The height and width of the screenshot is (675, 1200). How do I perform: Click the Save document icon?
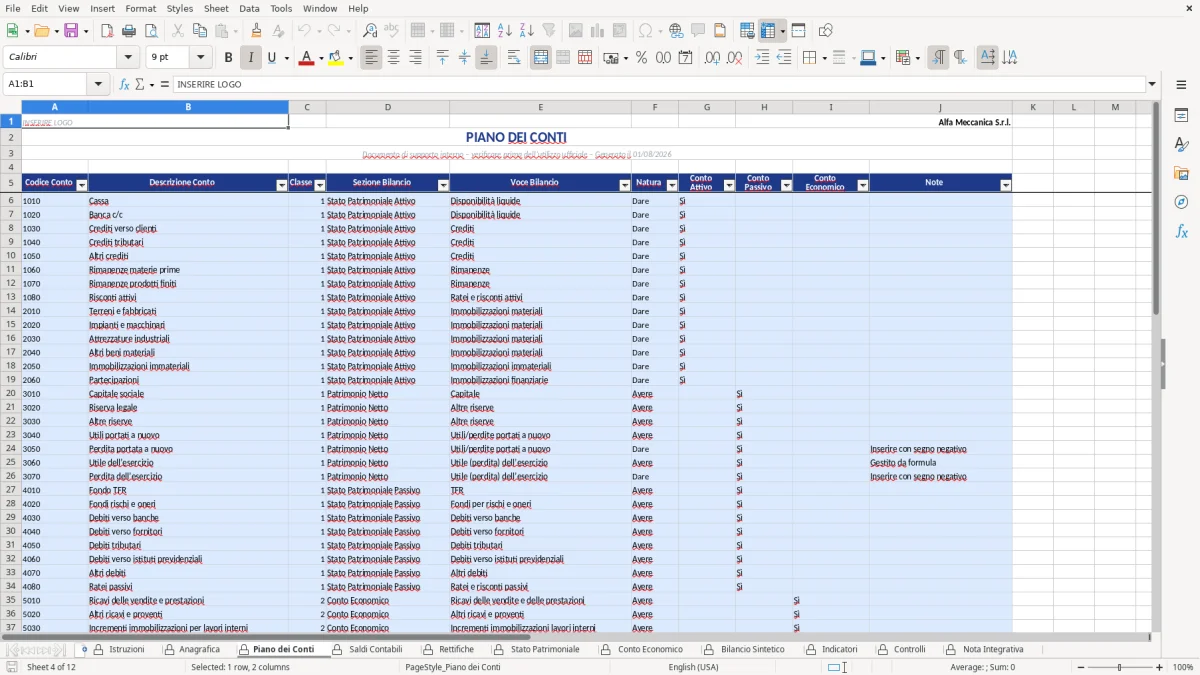click(x=71, y=31)
